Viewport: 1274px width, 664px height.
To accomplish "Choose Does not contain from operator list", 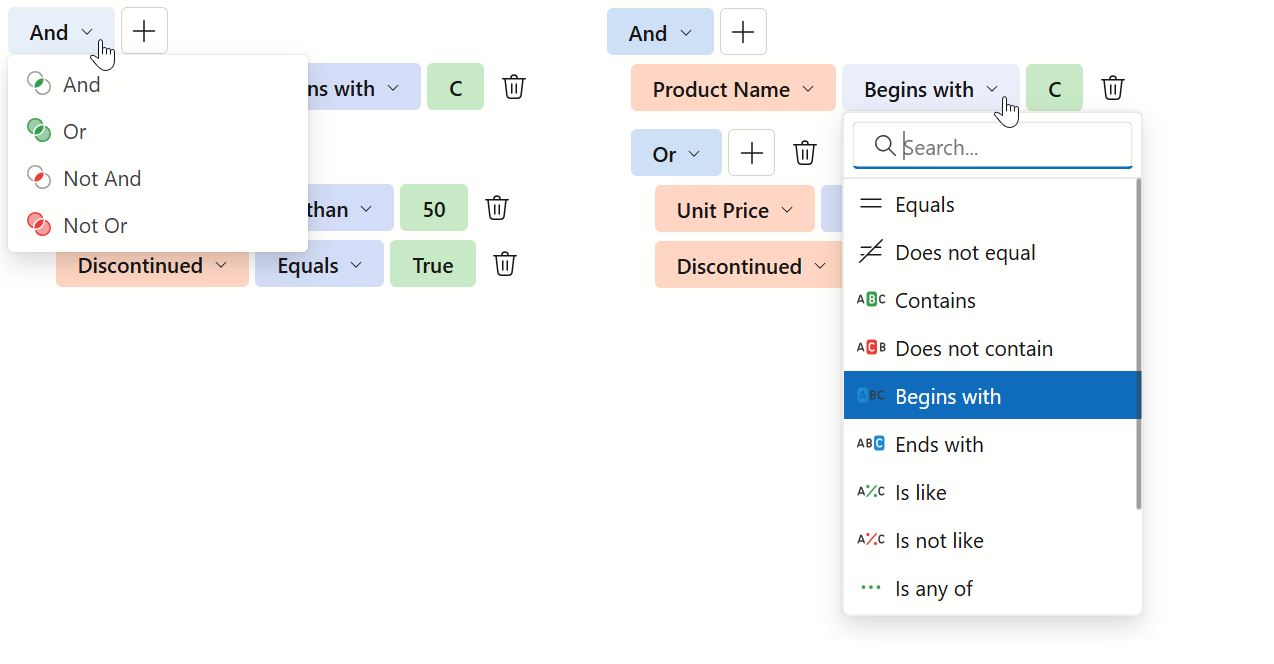I will [x=975, y=348].
